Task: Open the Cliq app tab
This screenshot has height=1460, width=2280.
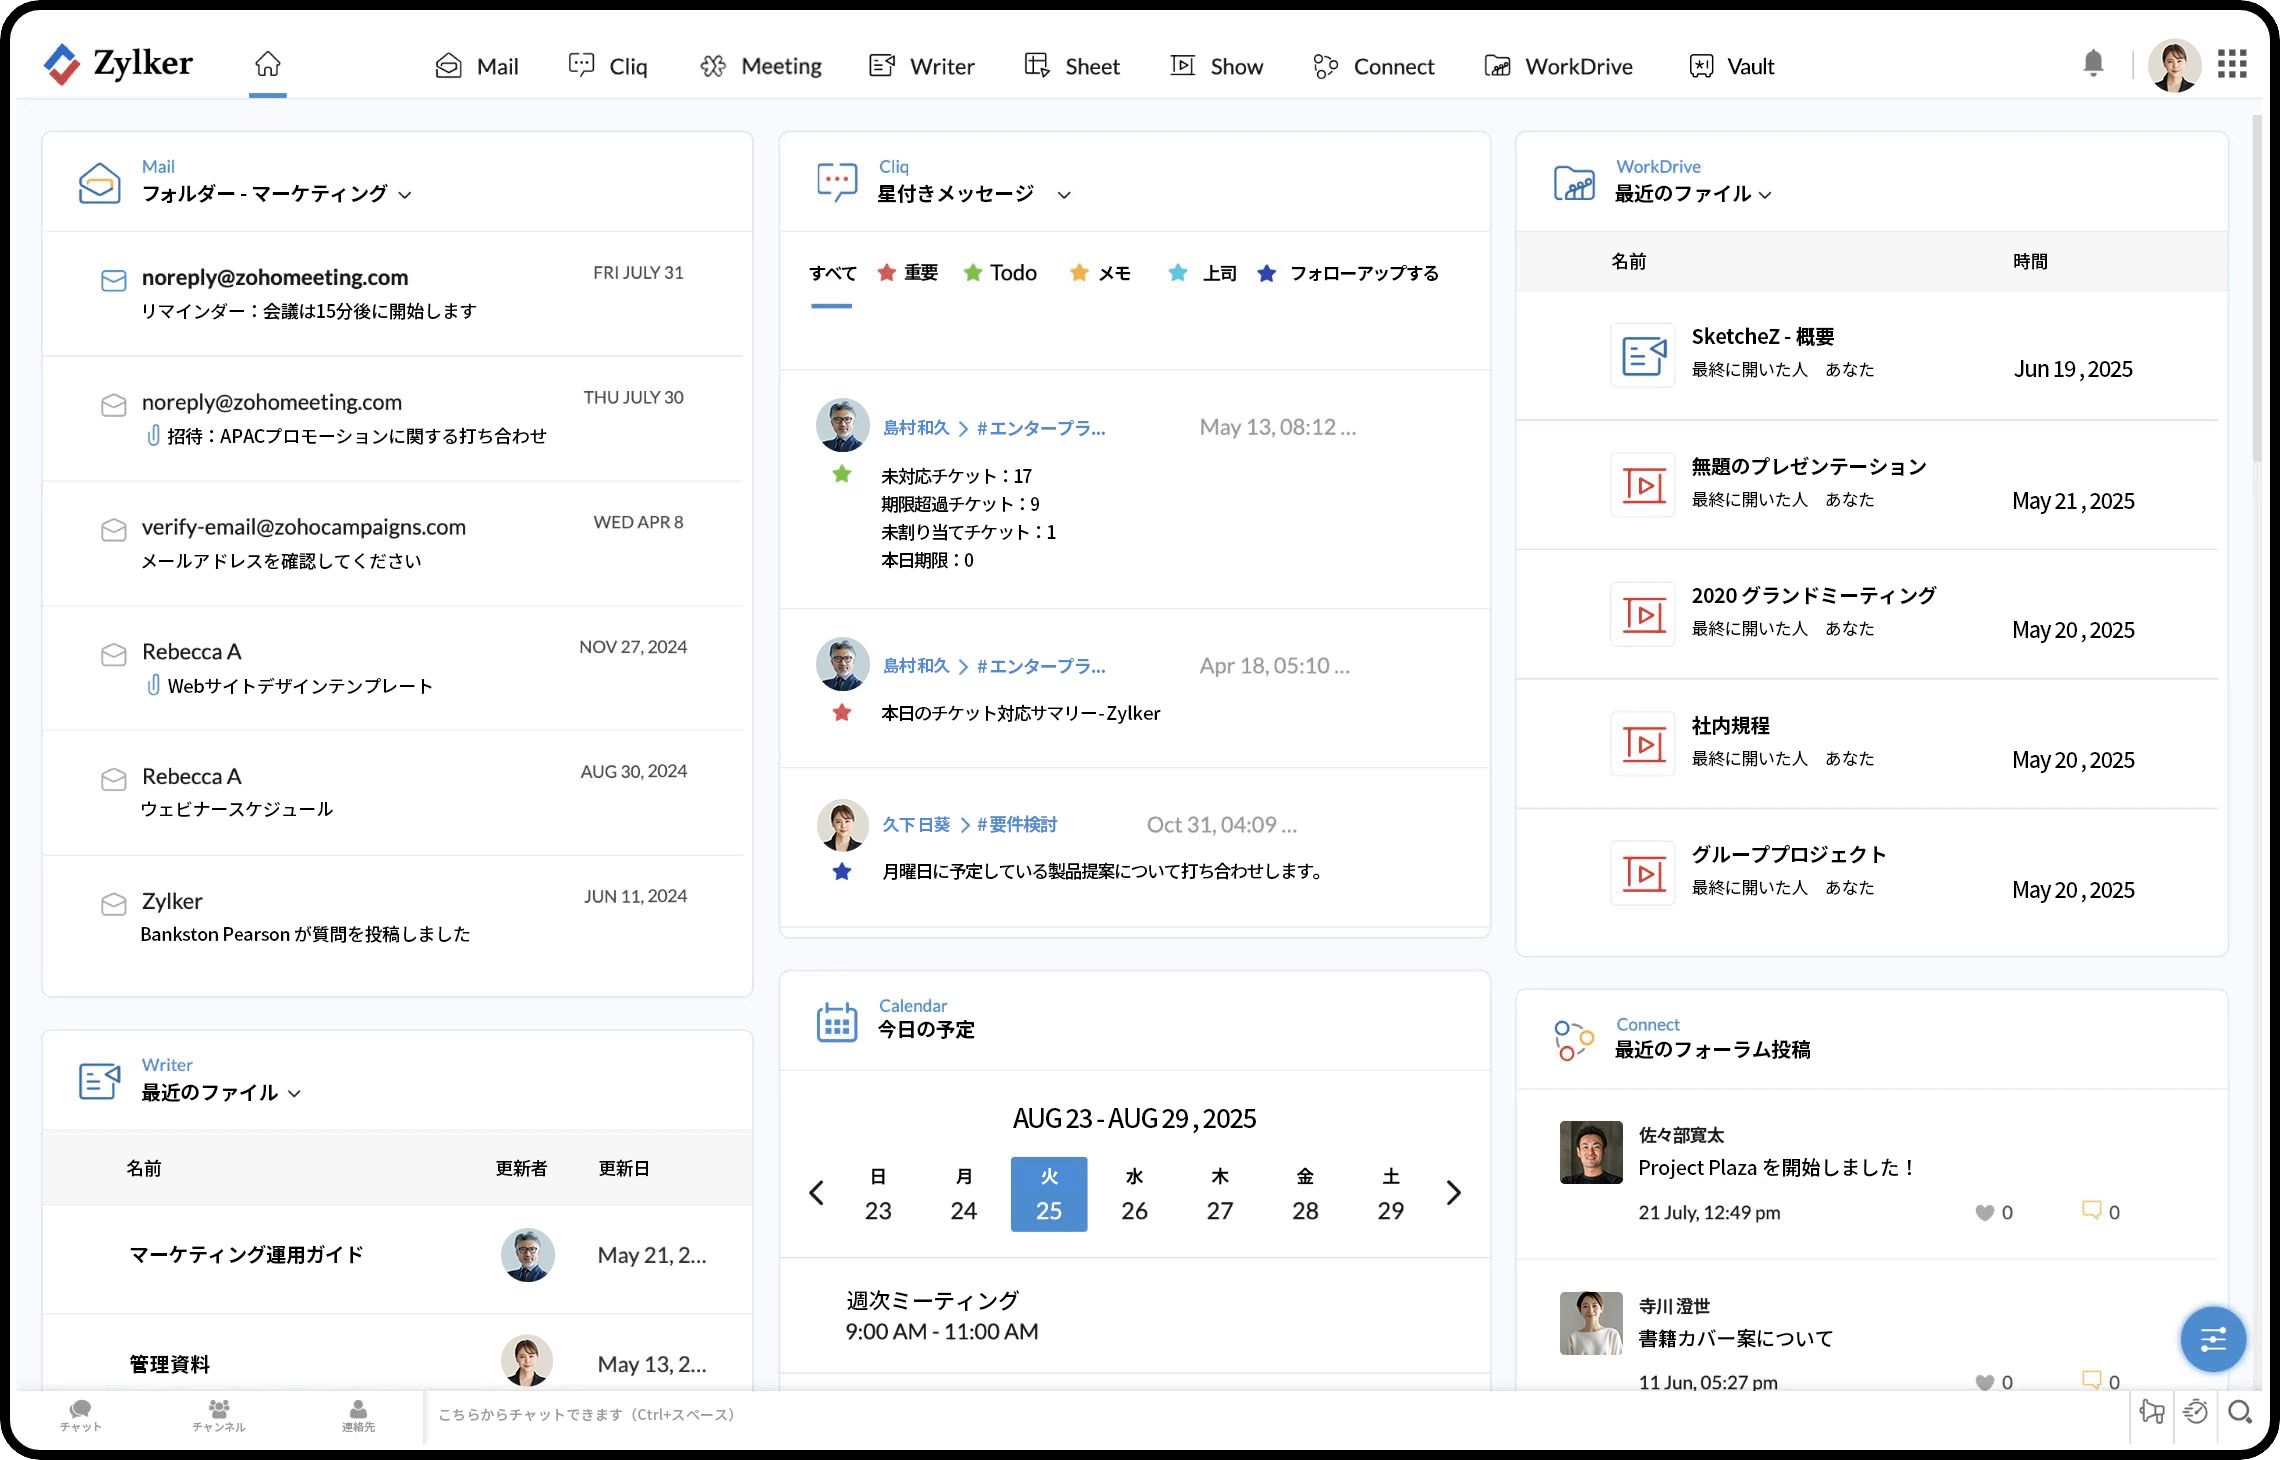Action: coord(608,66)
